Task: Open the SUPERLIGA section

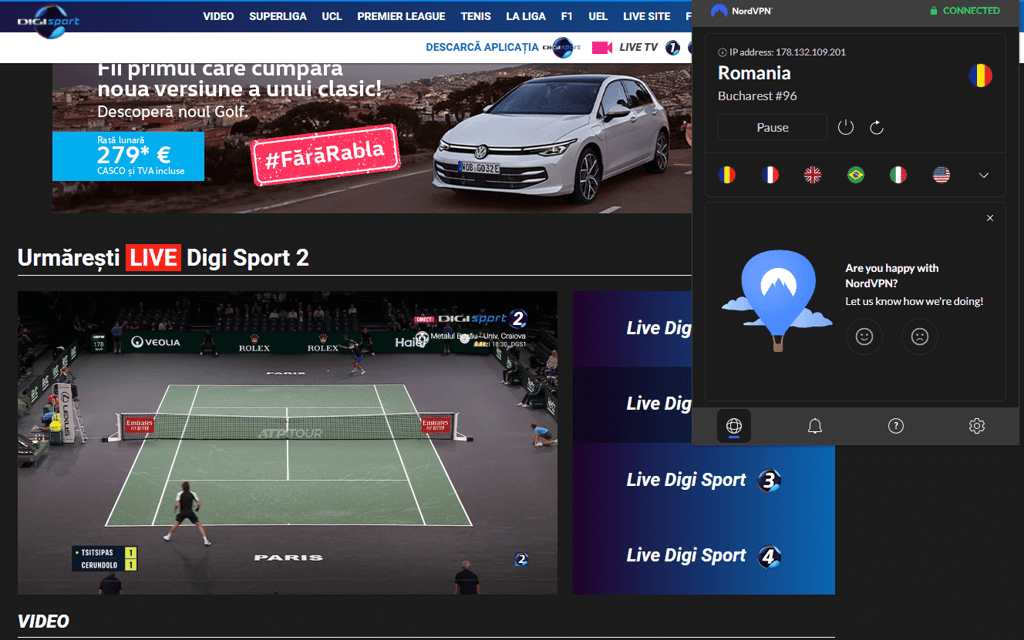Action: (x=278, y=16)
